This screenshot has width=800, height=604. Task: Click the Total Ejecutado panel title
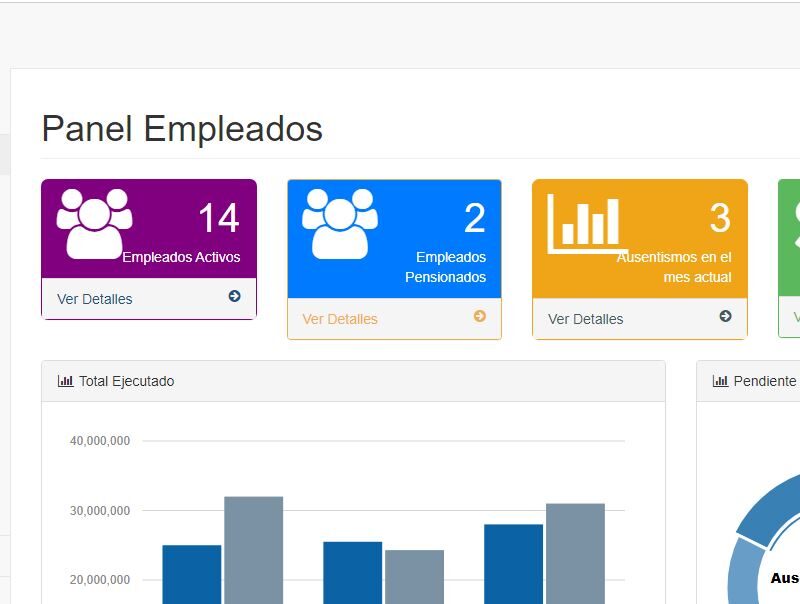[126, 381]
